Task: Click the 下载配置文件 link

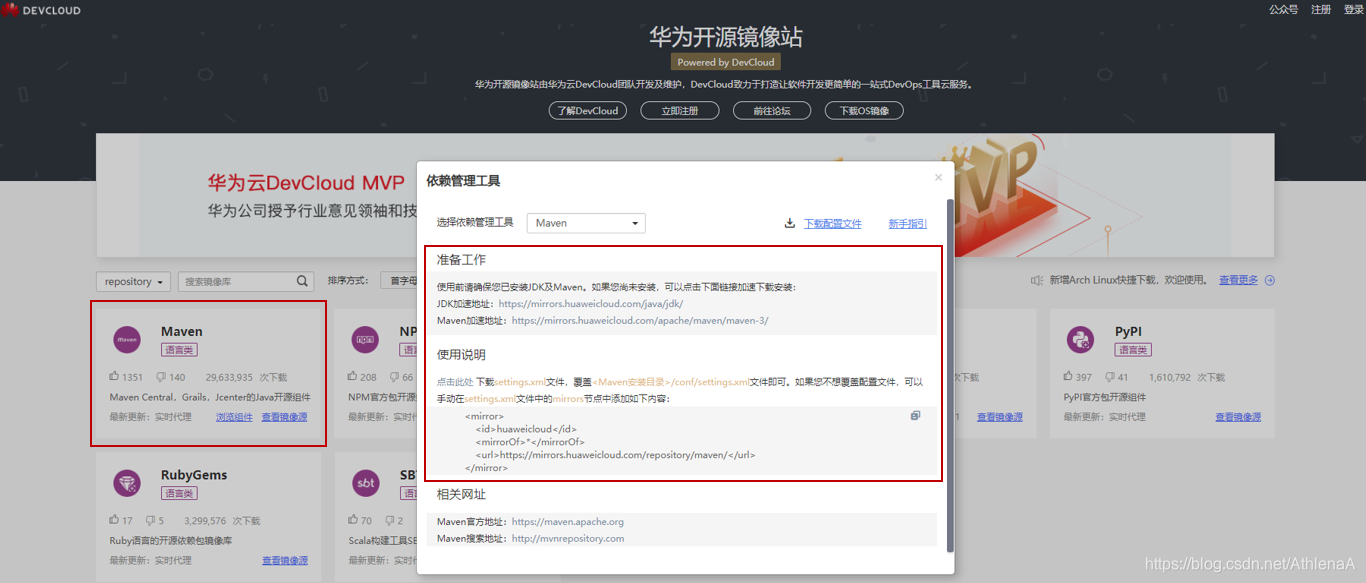Action: click(x=833, y=224)
